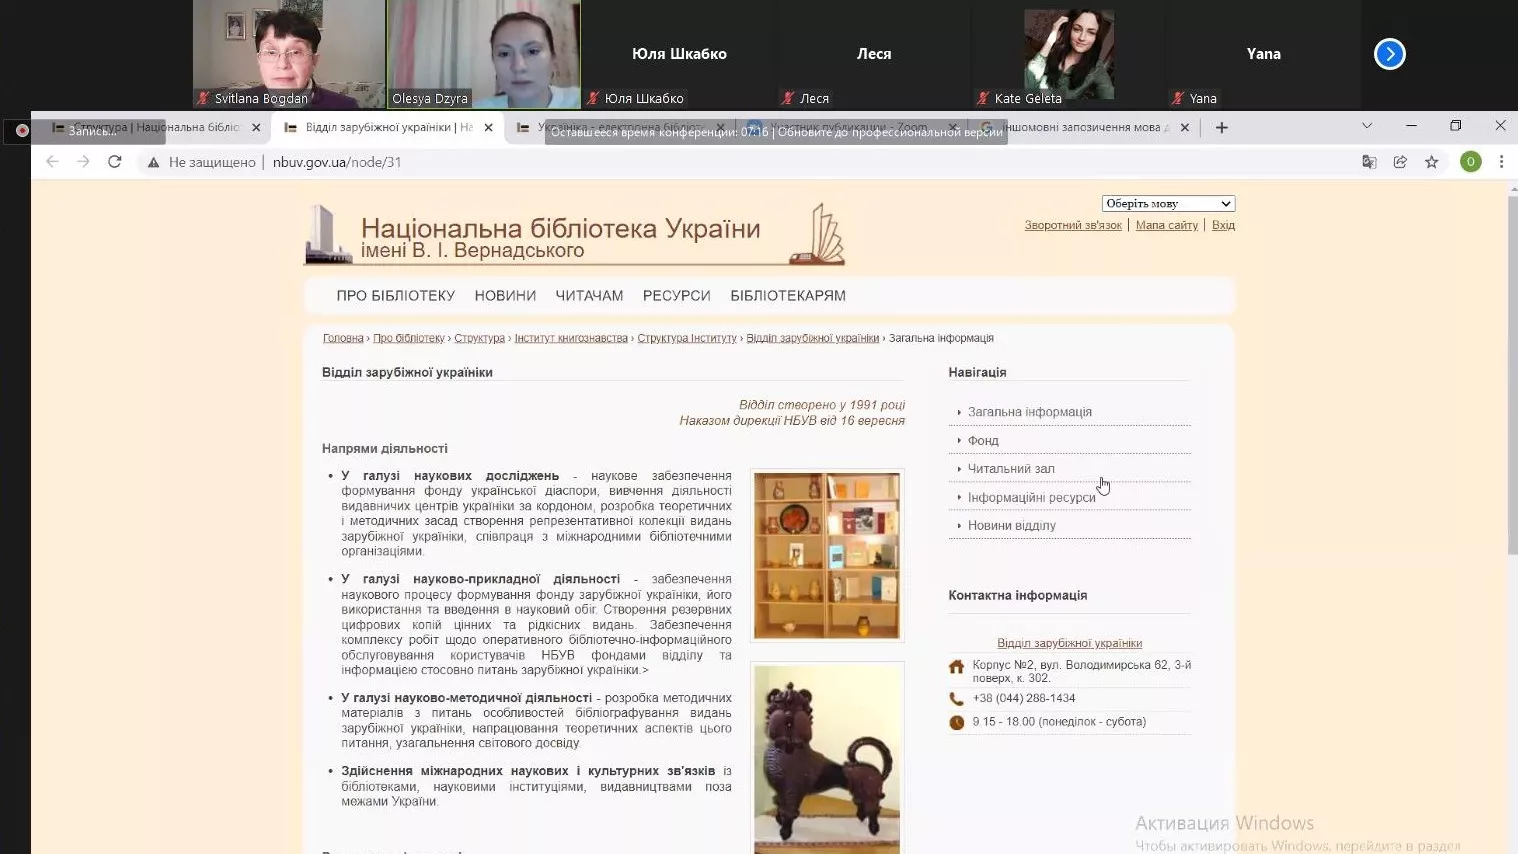This screenshot has height=854, width=1518.
Task: Bookmark this page with star icon
Action: [1431, 162]
